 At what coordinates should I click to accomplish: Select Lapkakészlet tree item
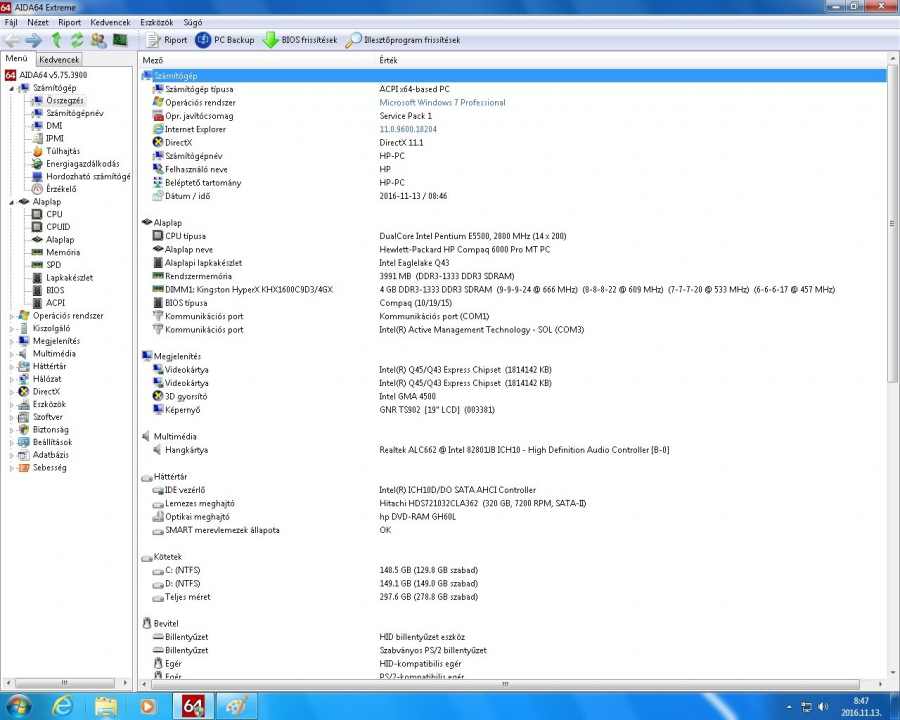pos(69,277)
